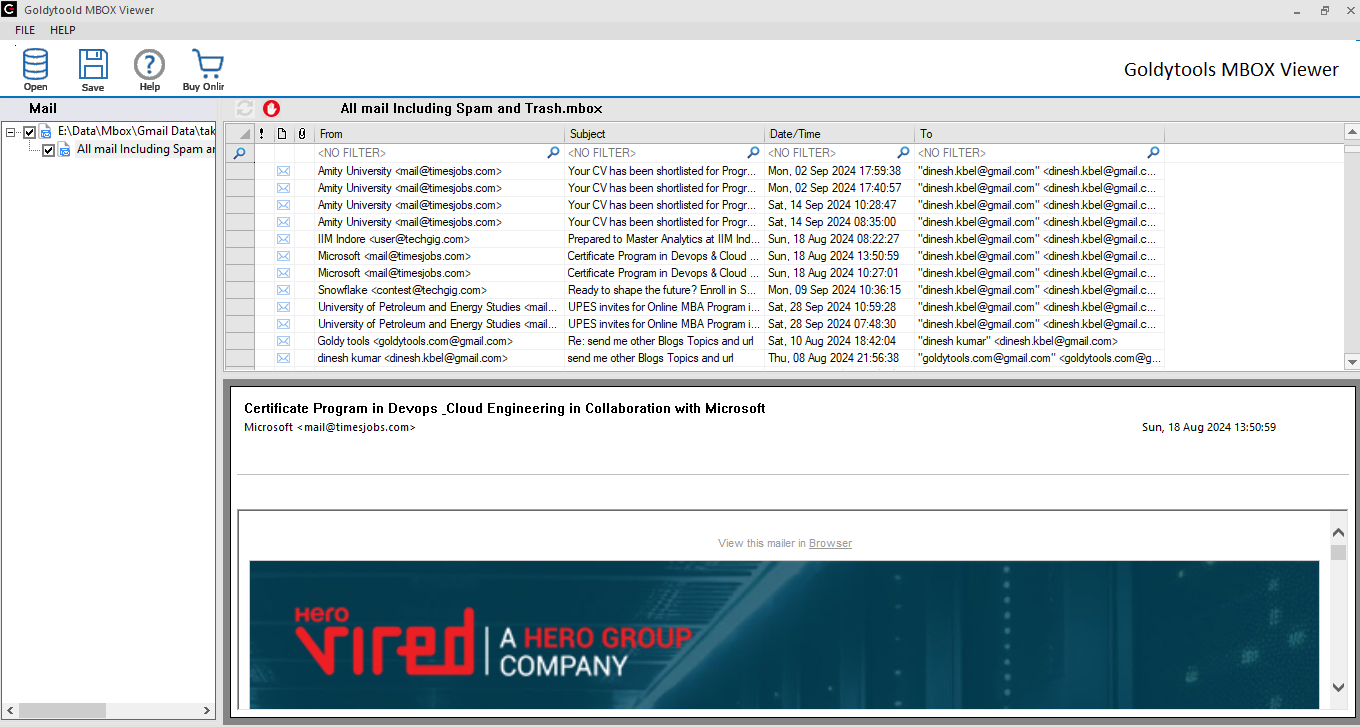Sort by Date/Time column header

coord(840,134)
